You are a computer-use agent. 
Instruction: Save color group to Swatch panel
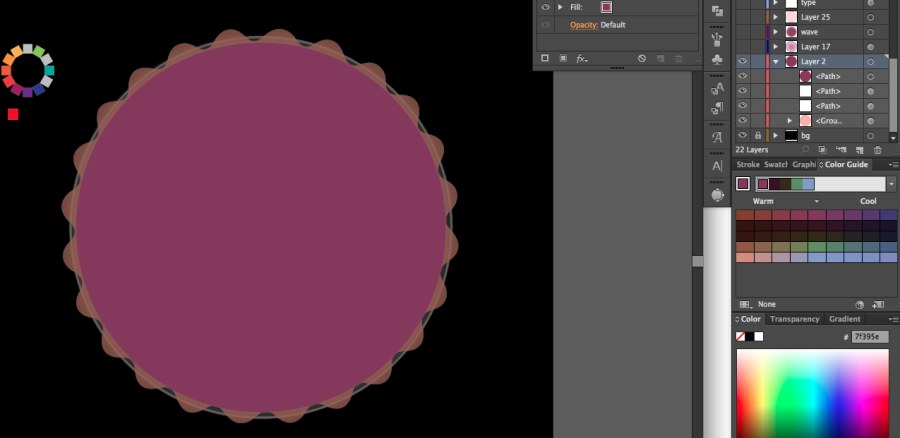(878, 304)
